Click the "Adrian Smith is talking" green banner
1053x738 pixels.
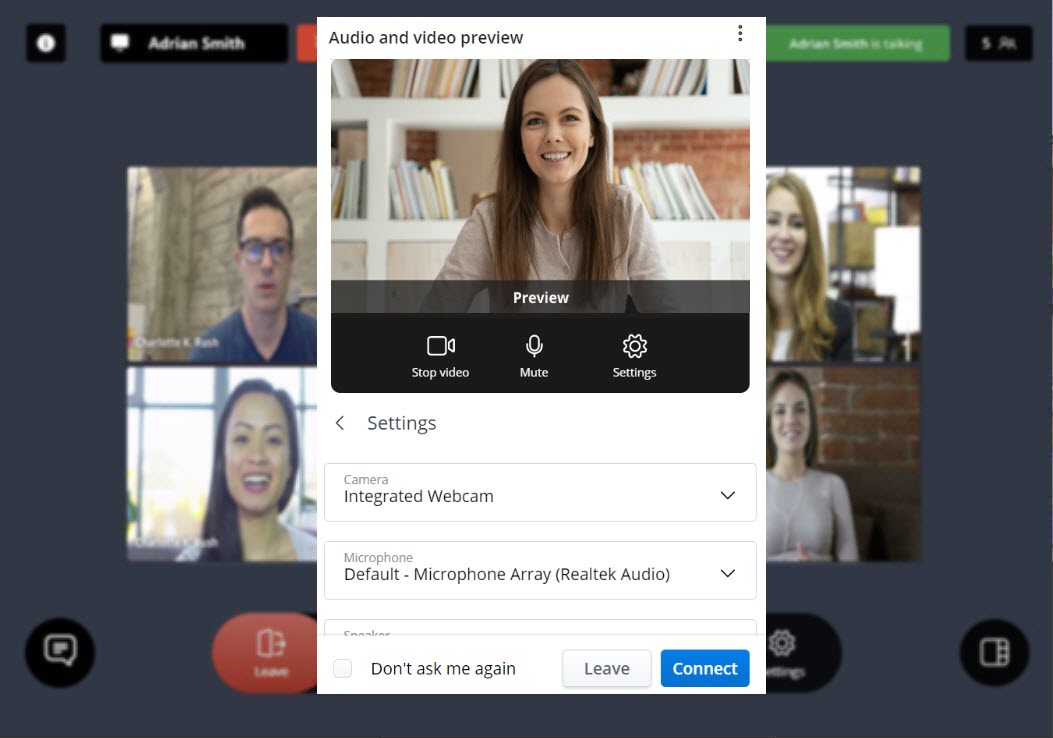coord(856,44)
